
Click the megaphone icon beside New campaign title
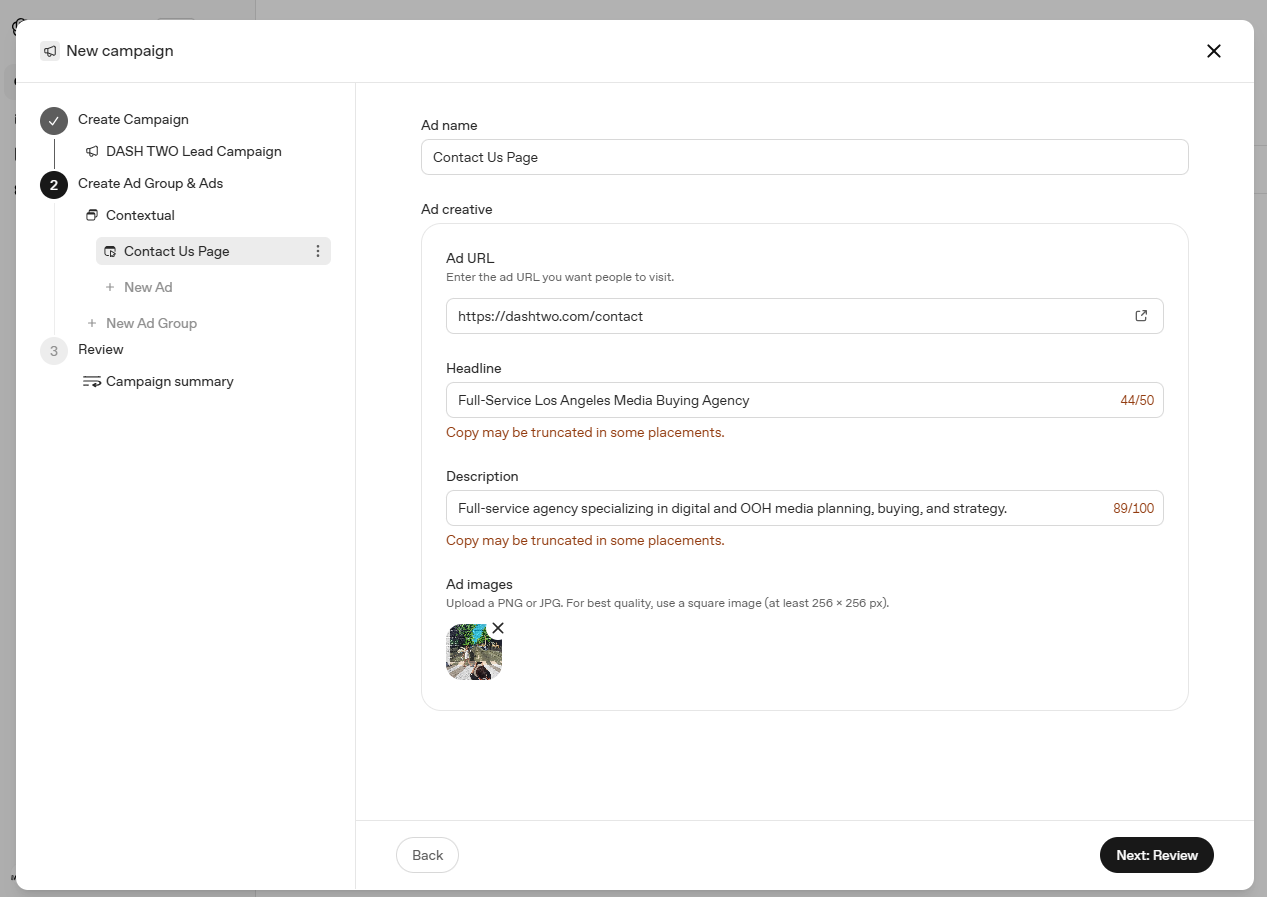tap(50, 51)
